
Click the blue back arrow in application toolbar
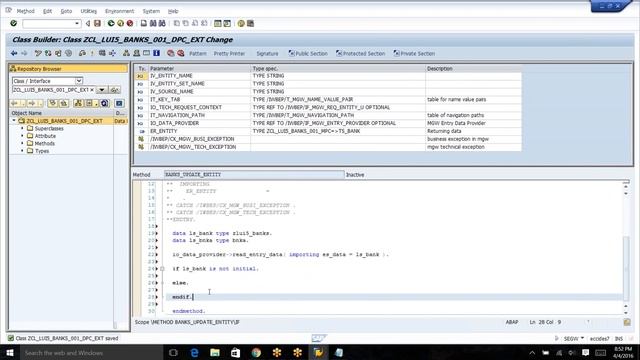tap(14, 53)
